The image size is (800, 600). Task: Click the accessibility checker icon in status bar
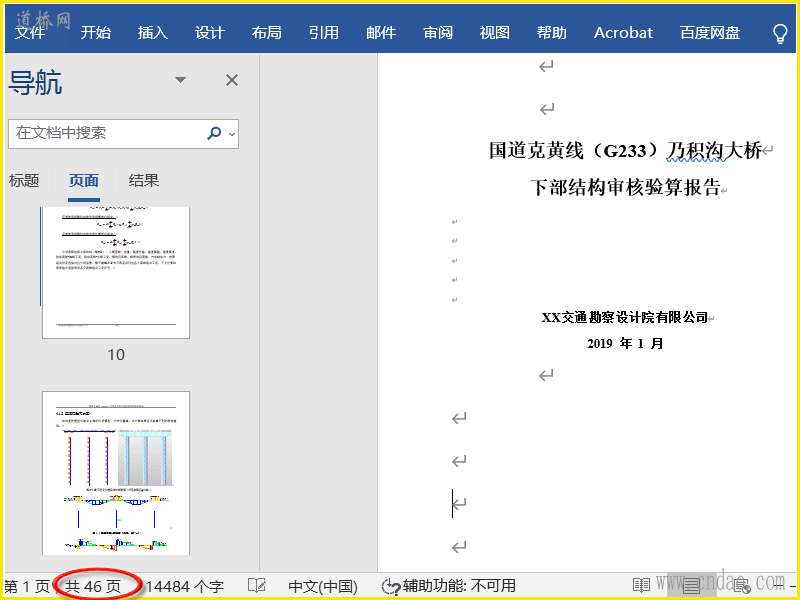pos(390,586)
